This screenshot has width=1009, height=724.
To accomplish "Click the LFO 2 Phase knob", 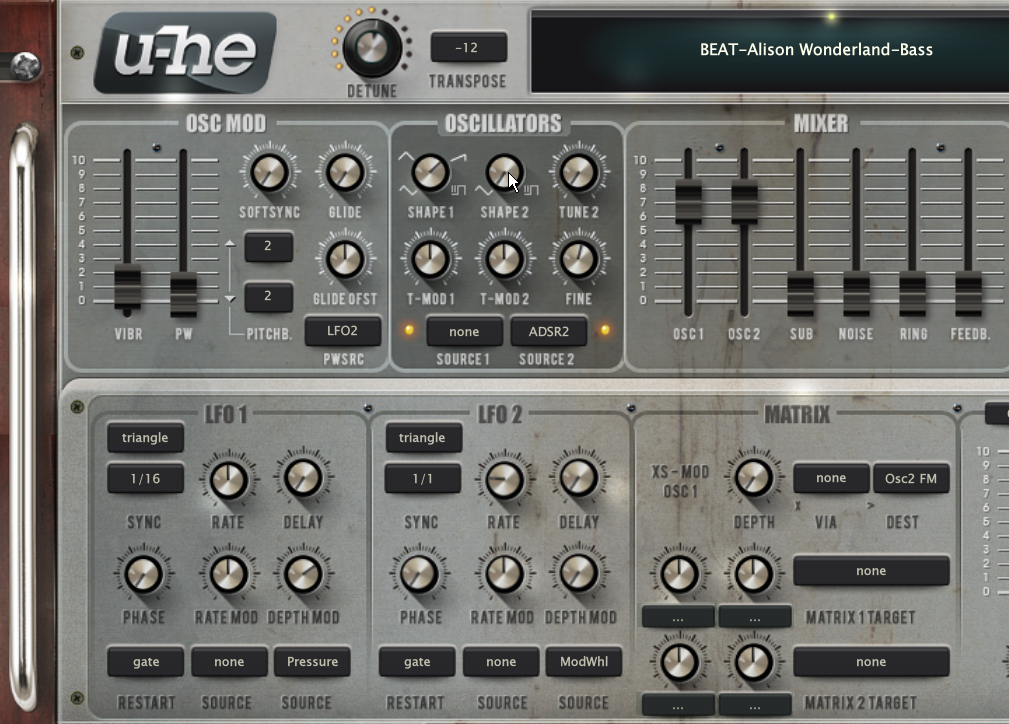I will (420, 574).
